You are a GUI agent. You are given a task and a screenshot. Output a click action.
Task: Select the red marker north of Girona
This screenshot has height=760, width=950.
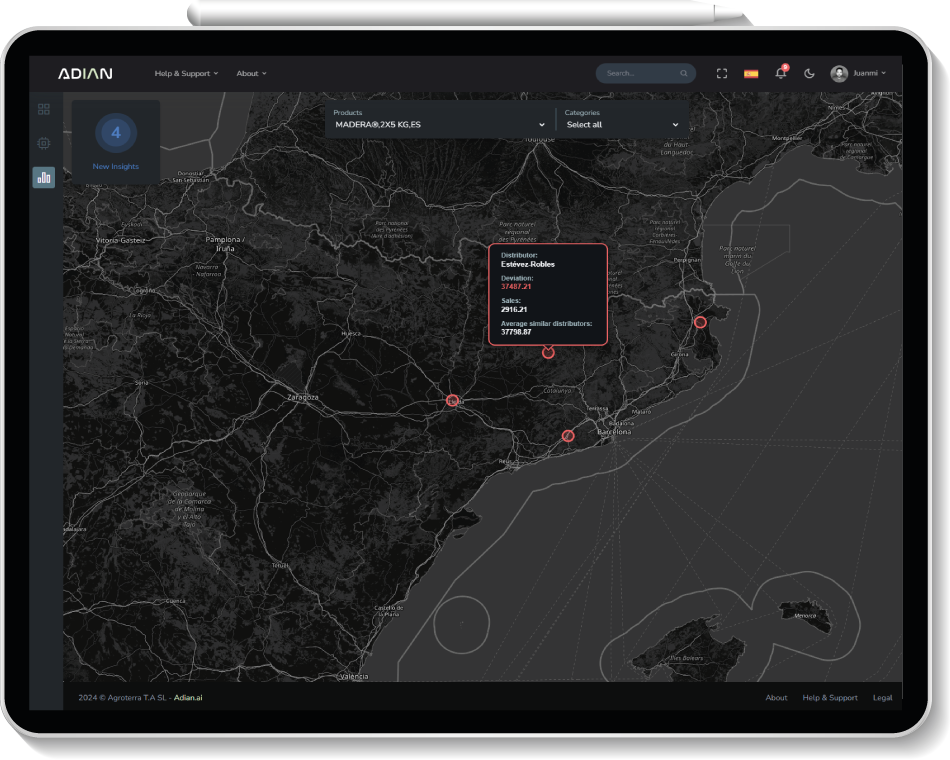coord(700,322)
